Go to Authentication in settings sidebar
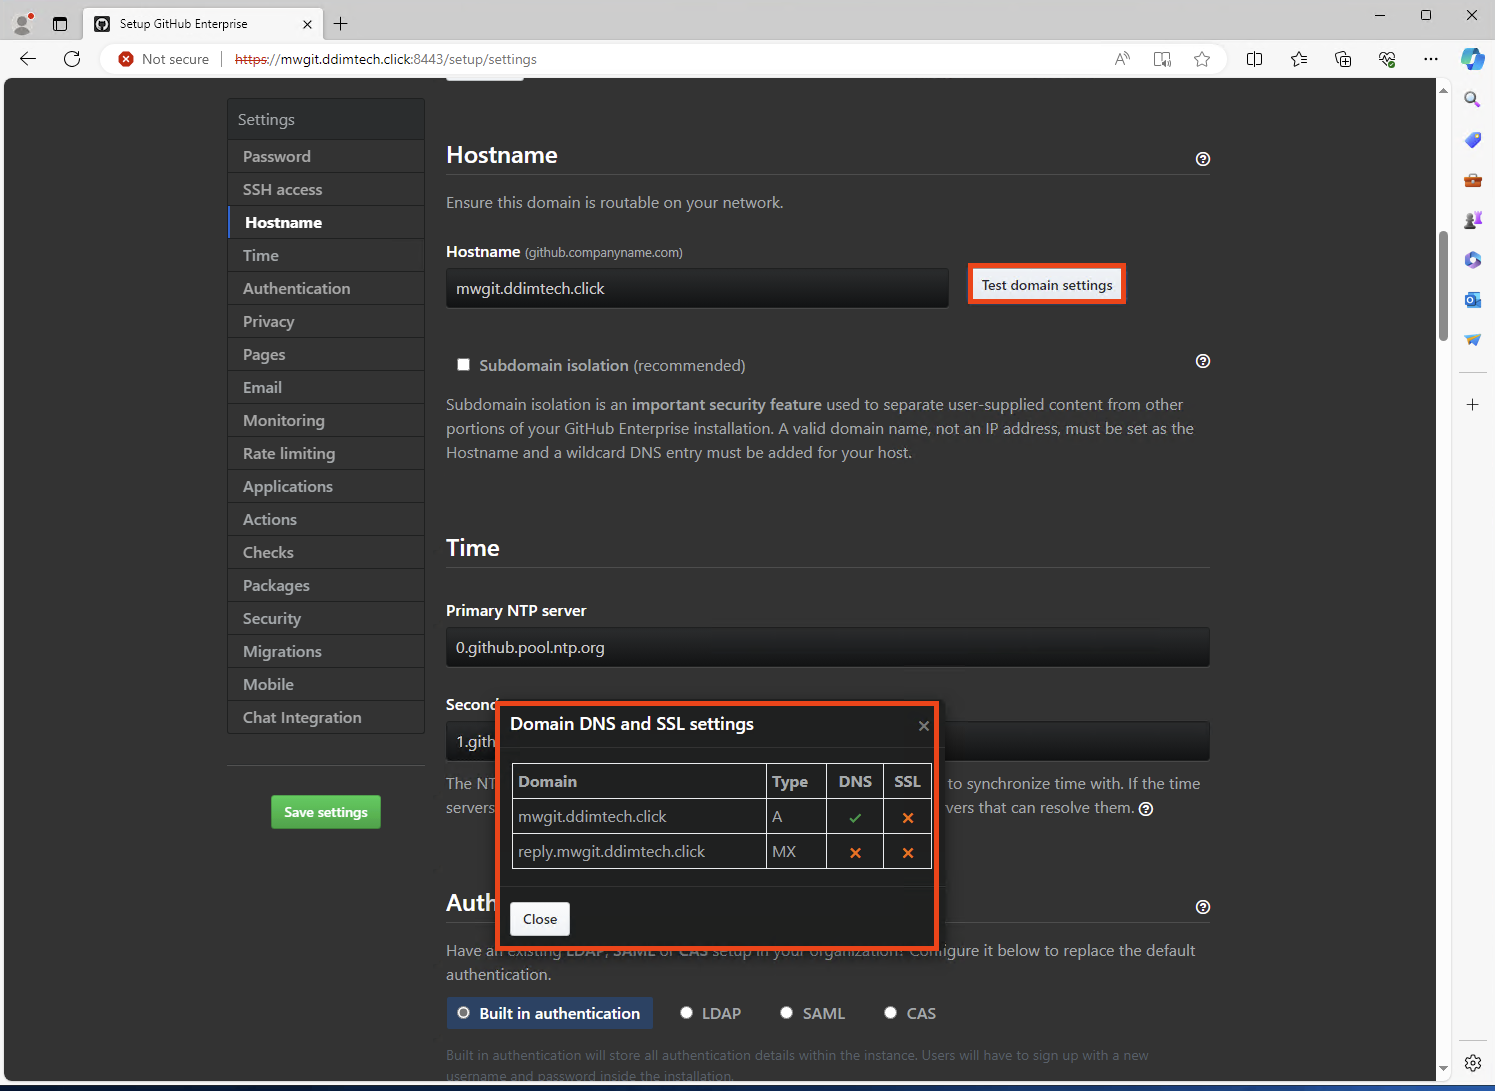This screenshot has width=1495, height=1091. (x=326, y=288)
